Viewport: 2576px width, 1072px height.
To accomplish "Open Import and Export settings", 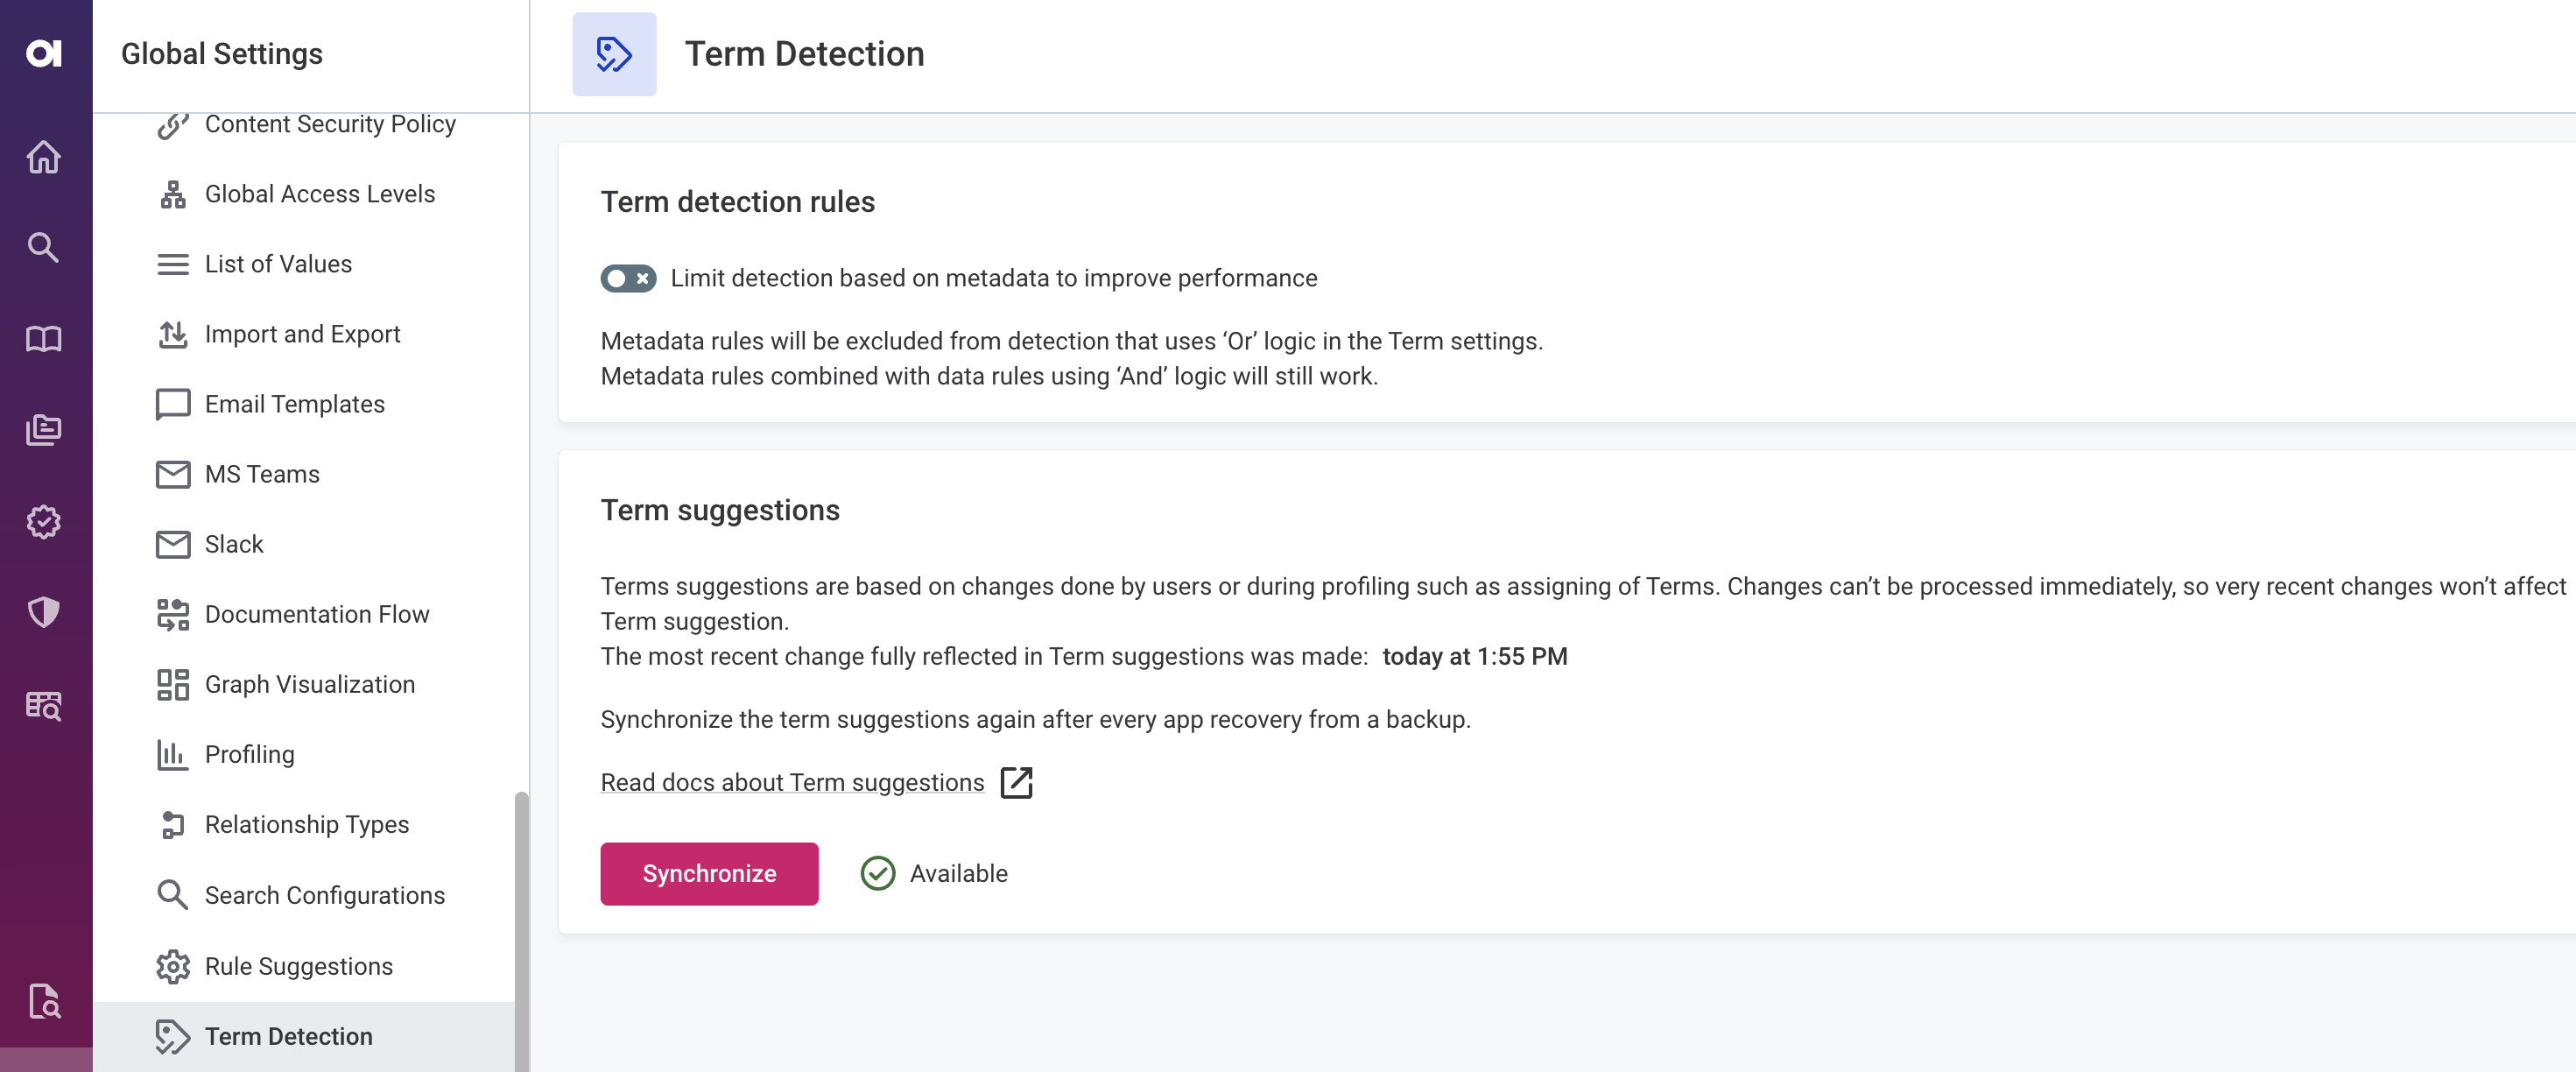I will [302, 334].
